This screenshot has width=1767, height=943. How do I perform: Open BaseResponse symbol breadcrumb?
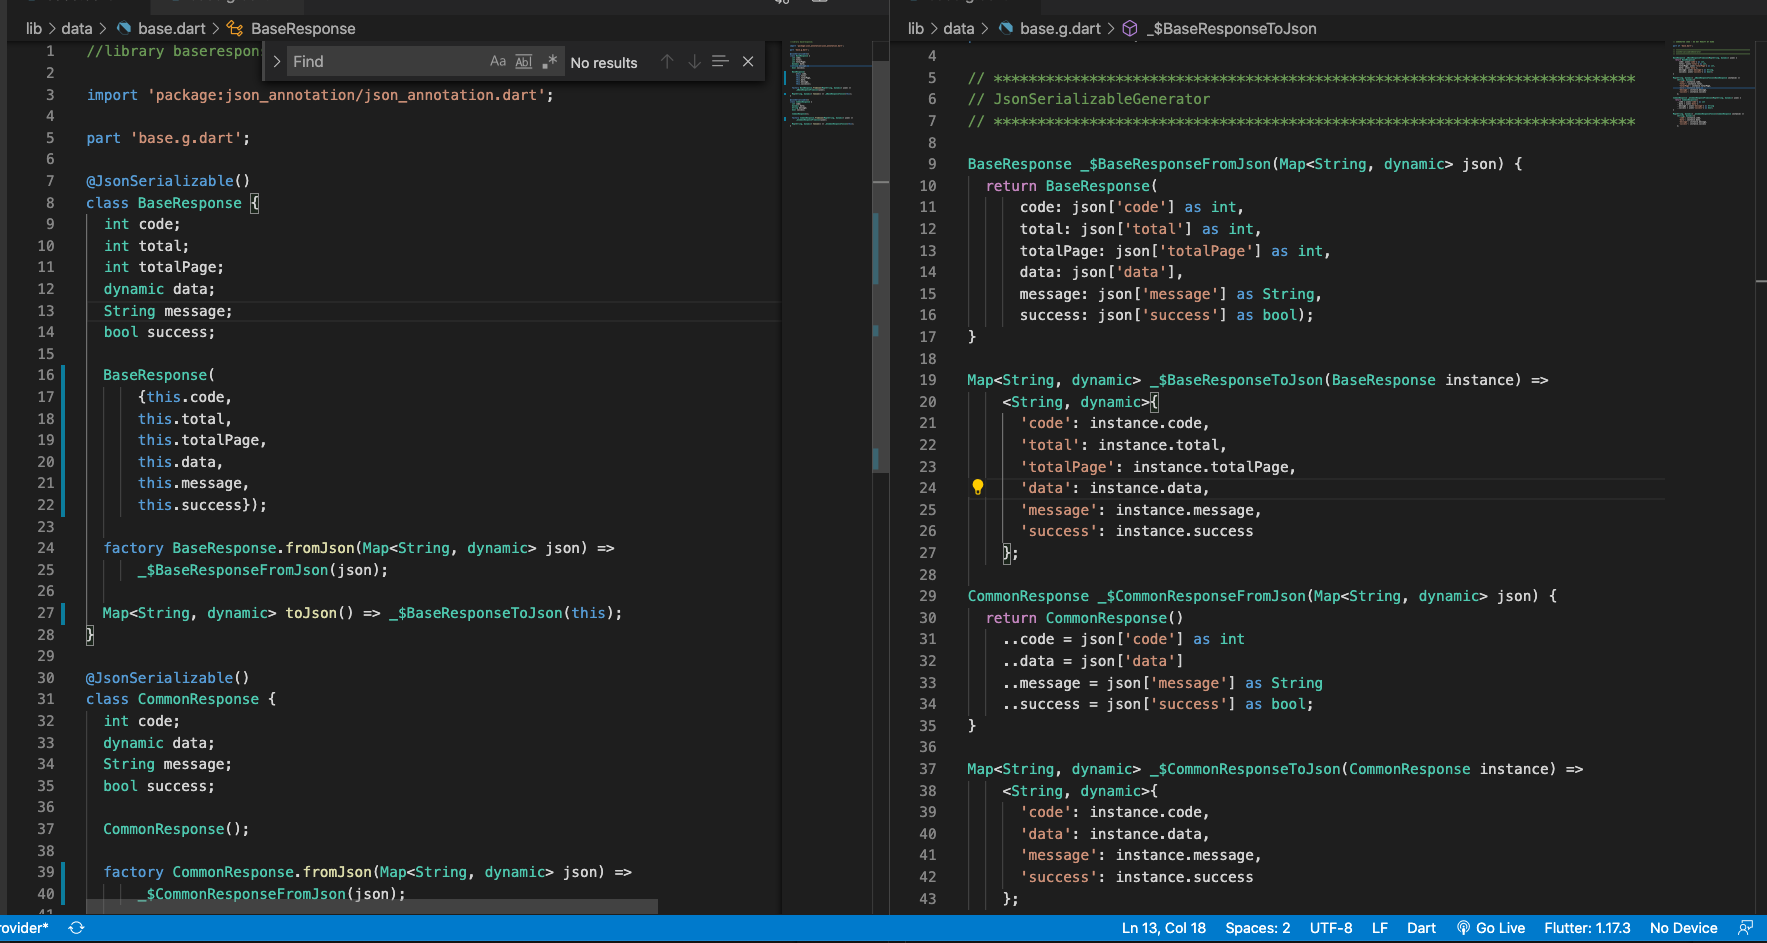point(303,29)
